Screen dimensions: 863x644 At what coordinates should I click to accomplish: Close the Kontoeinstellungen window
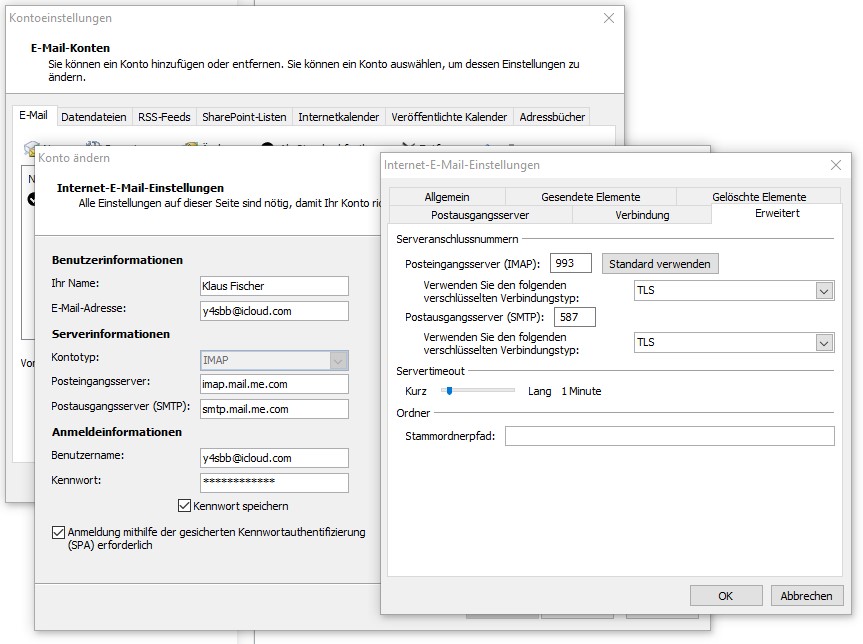(609, 18)
